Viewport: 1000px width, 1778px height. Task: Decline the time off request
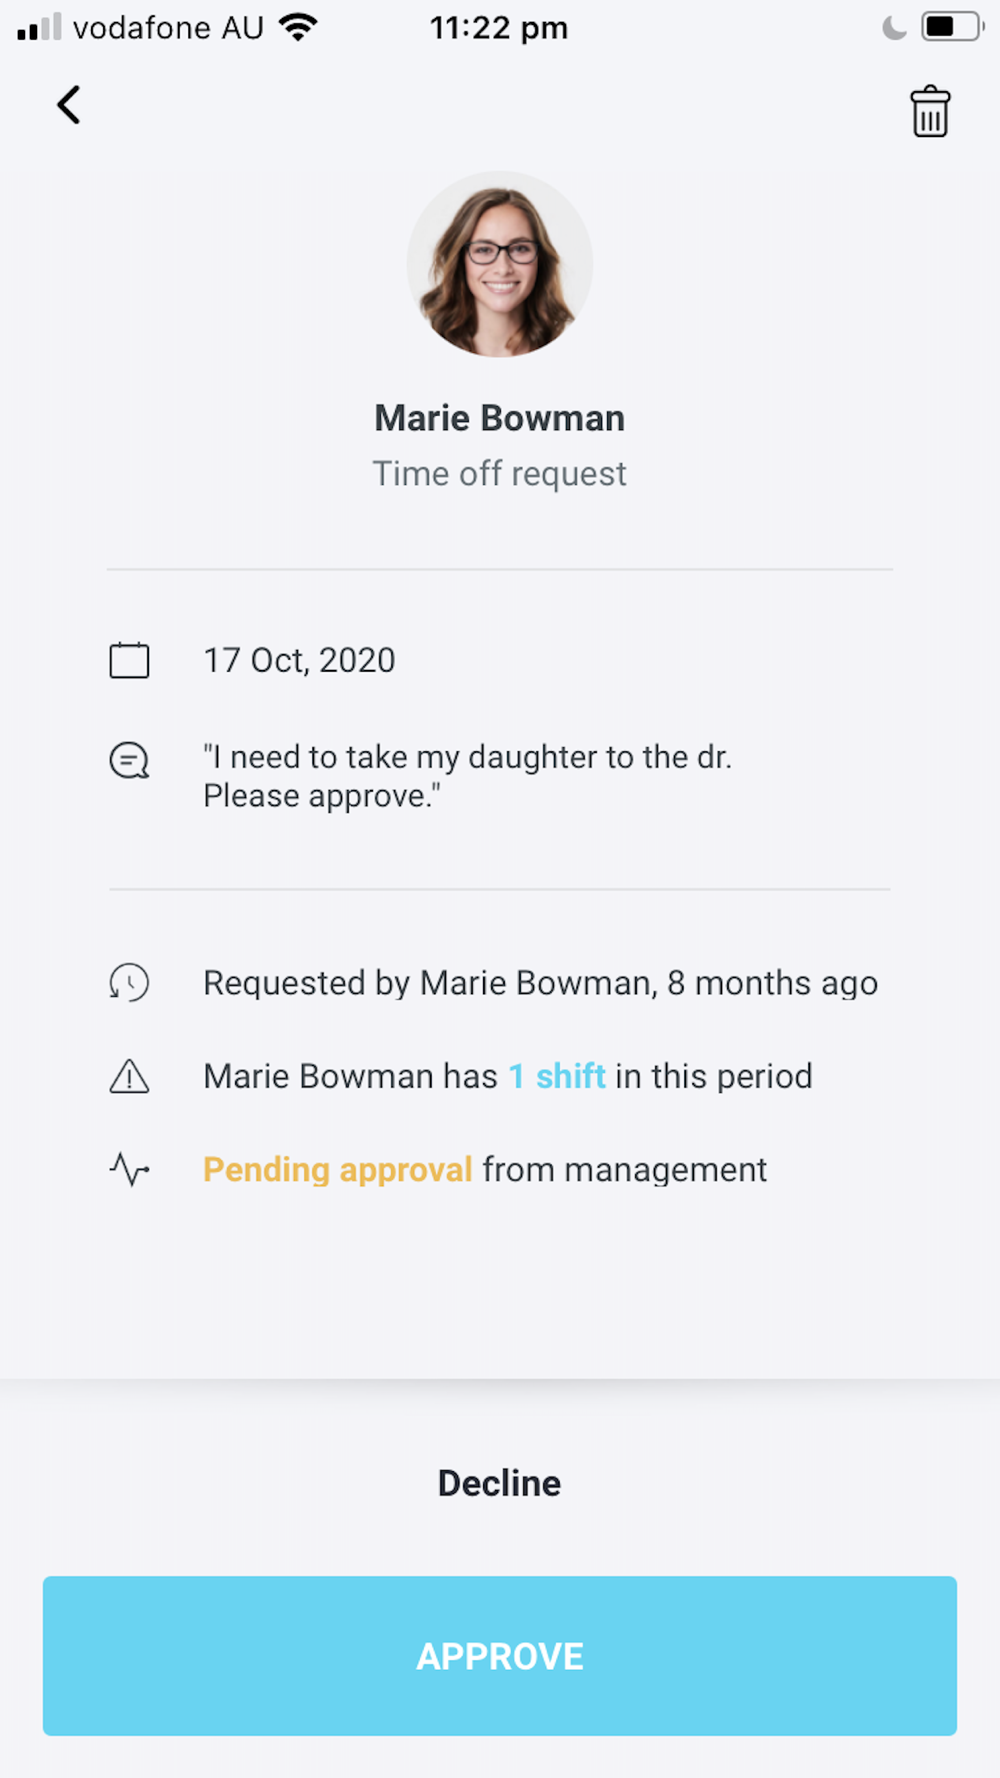pyautogui.click(x=500, y=1483)
